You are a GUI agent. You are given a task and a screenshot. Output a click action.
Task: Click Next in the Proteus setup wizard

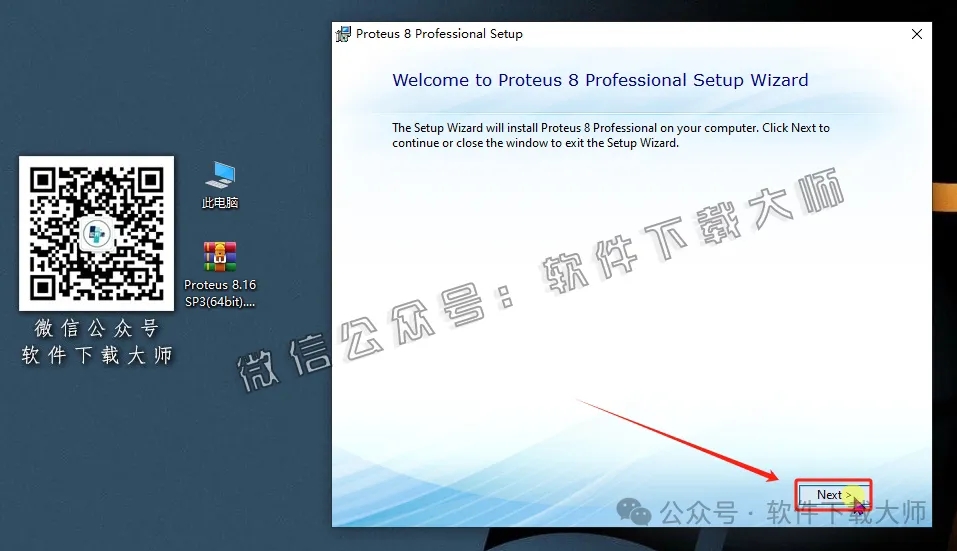(833, 494)
